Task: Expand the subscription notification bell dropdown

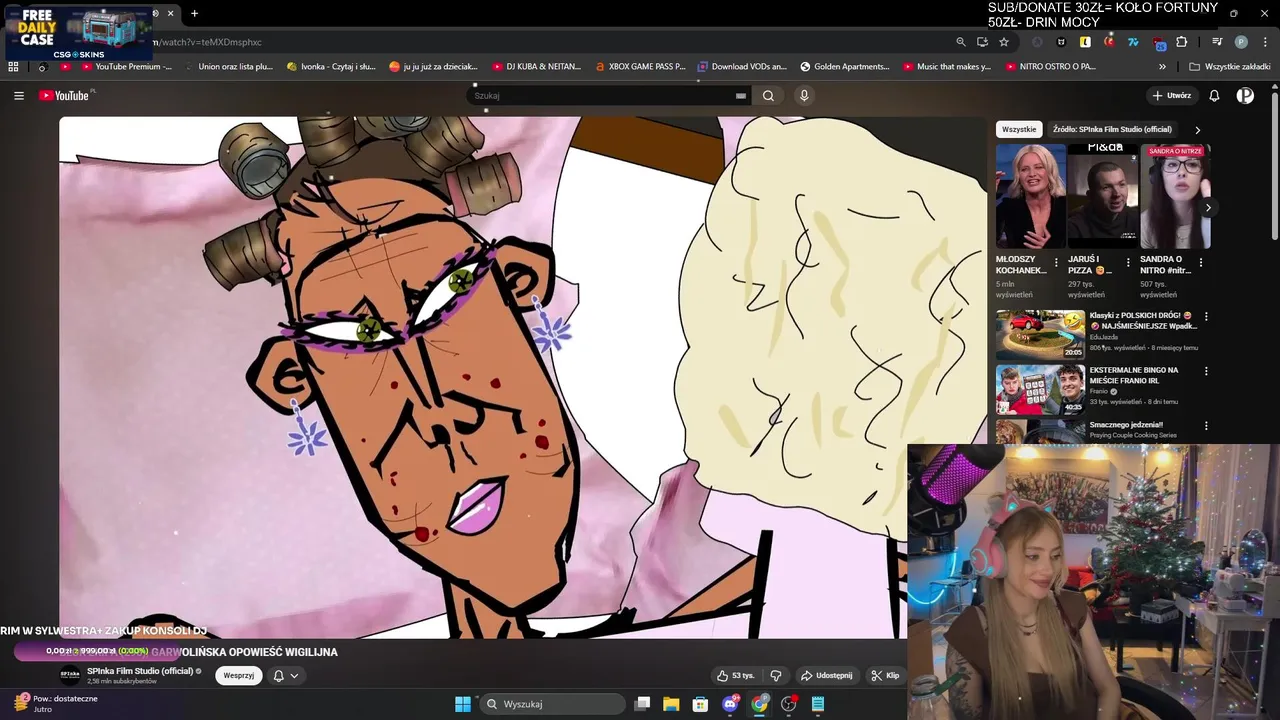Action: tap(286, 675)
